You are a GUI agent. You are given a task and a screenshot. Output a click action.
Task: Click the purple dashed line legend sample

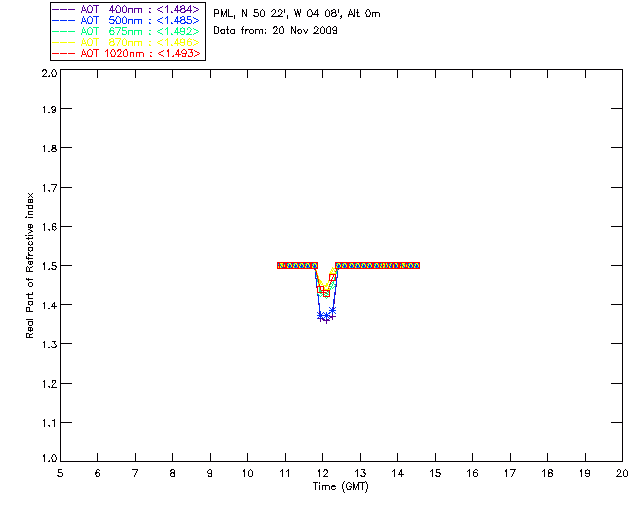point(64,9)
